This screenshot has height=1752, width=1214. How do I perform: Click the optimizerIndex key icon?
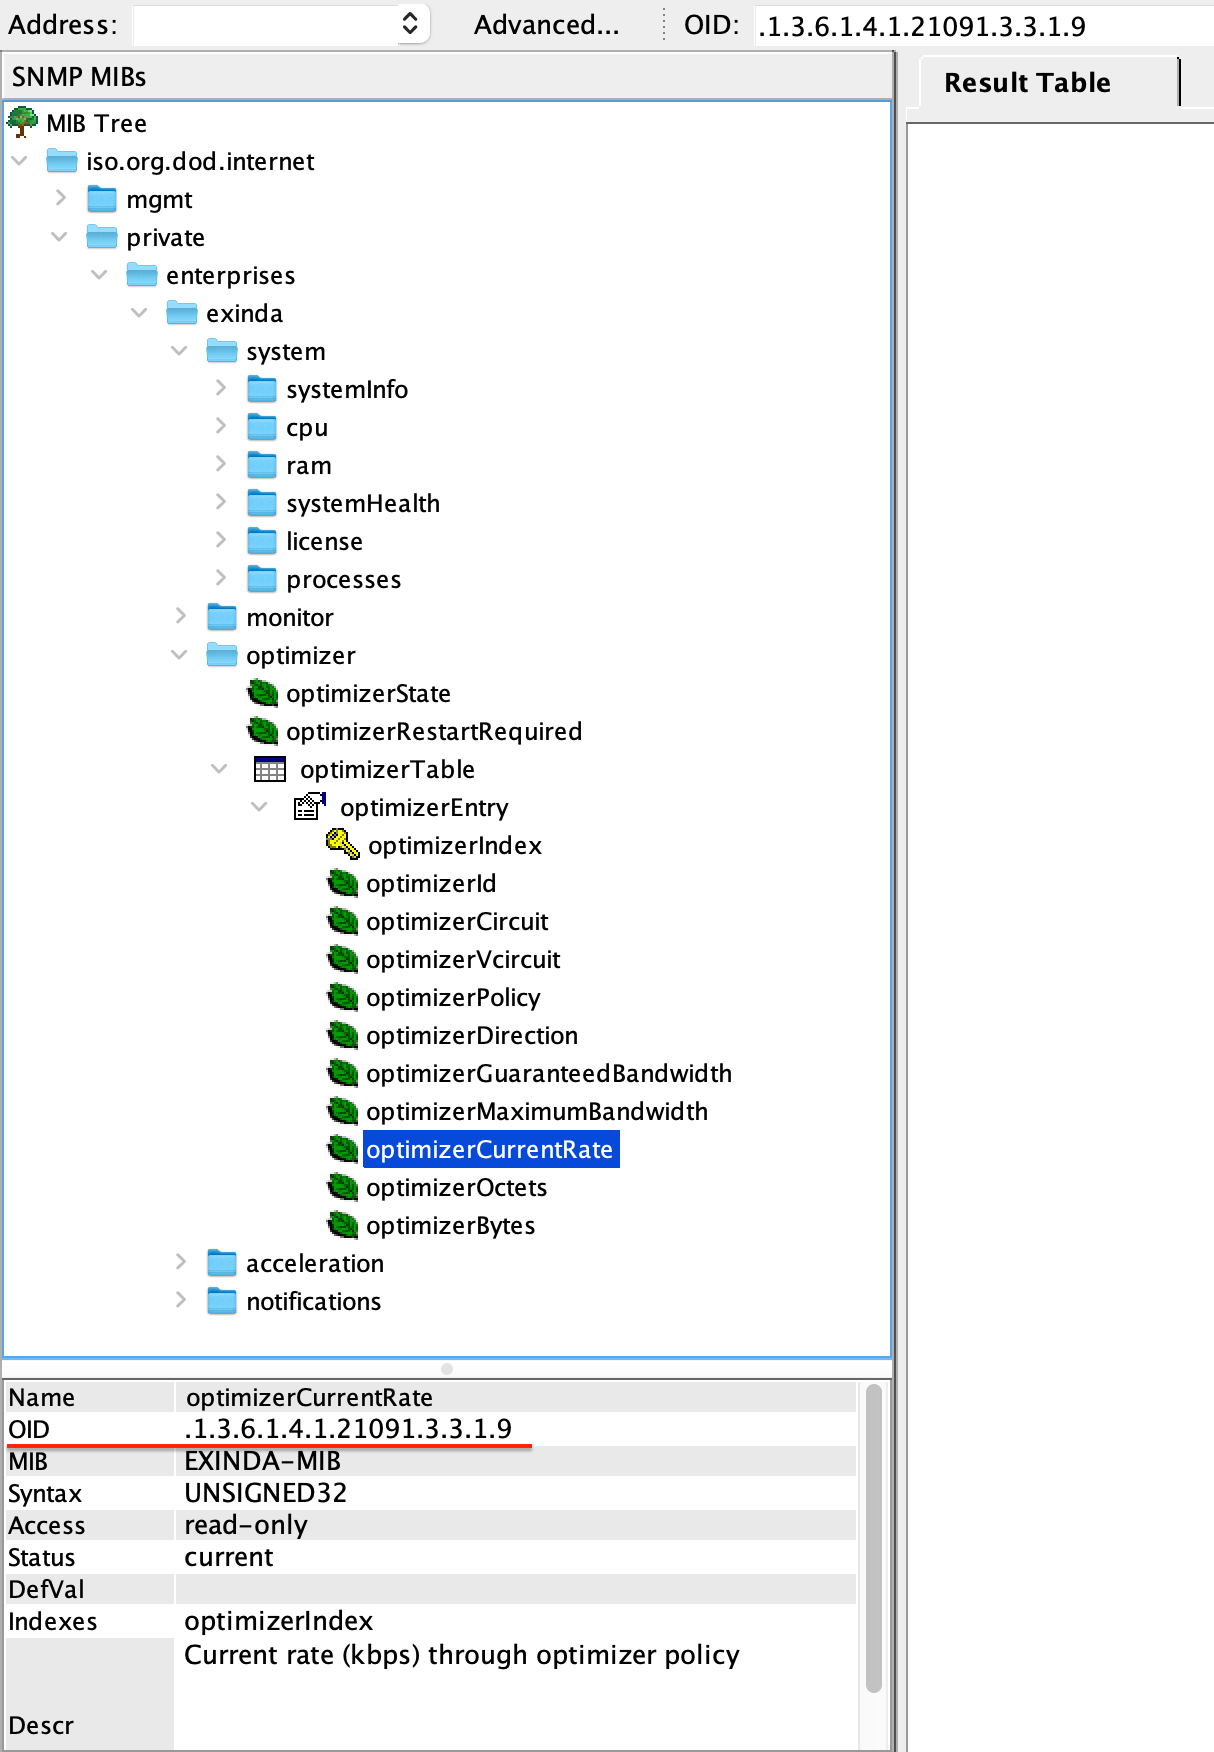click(x=343, y=845)
